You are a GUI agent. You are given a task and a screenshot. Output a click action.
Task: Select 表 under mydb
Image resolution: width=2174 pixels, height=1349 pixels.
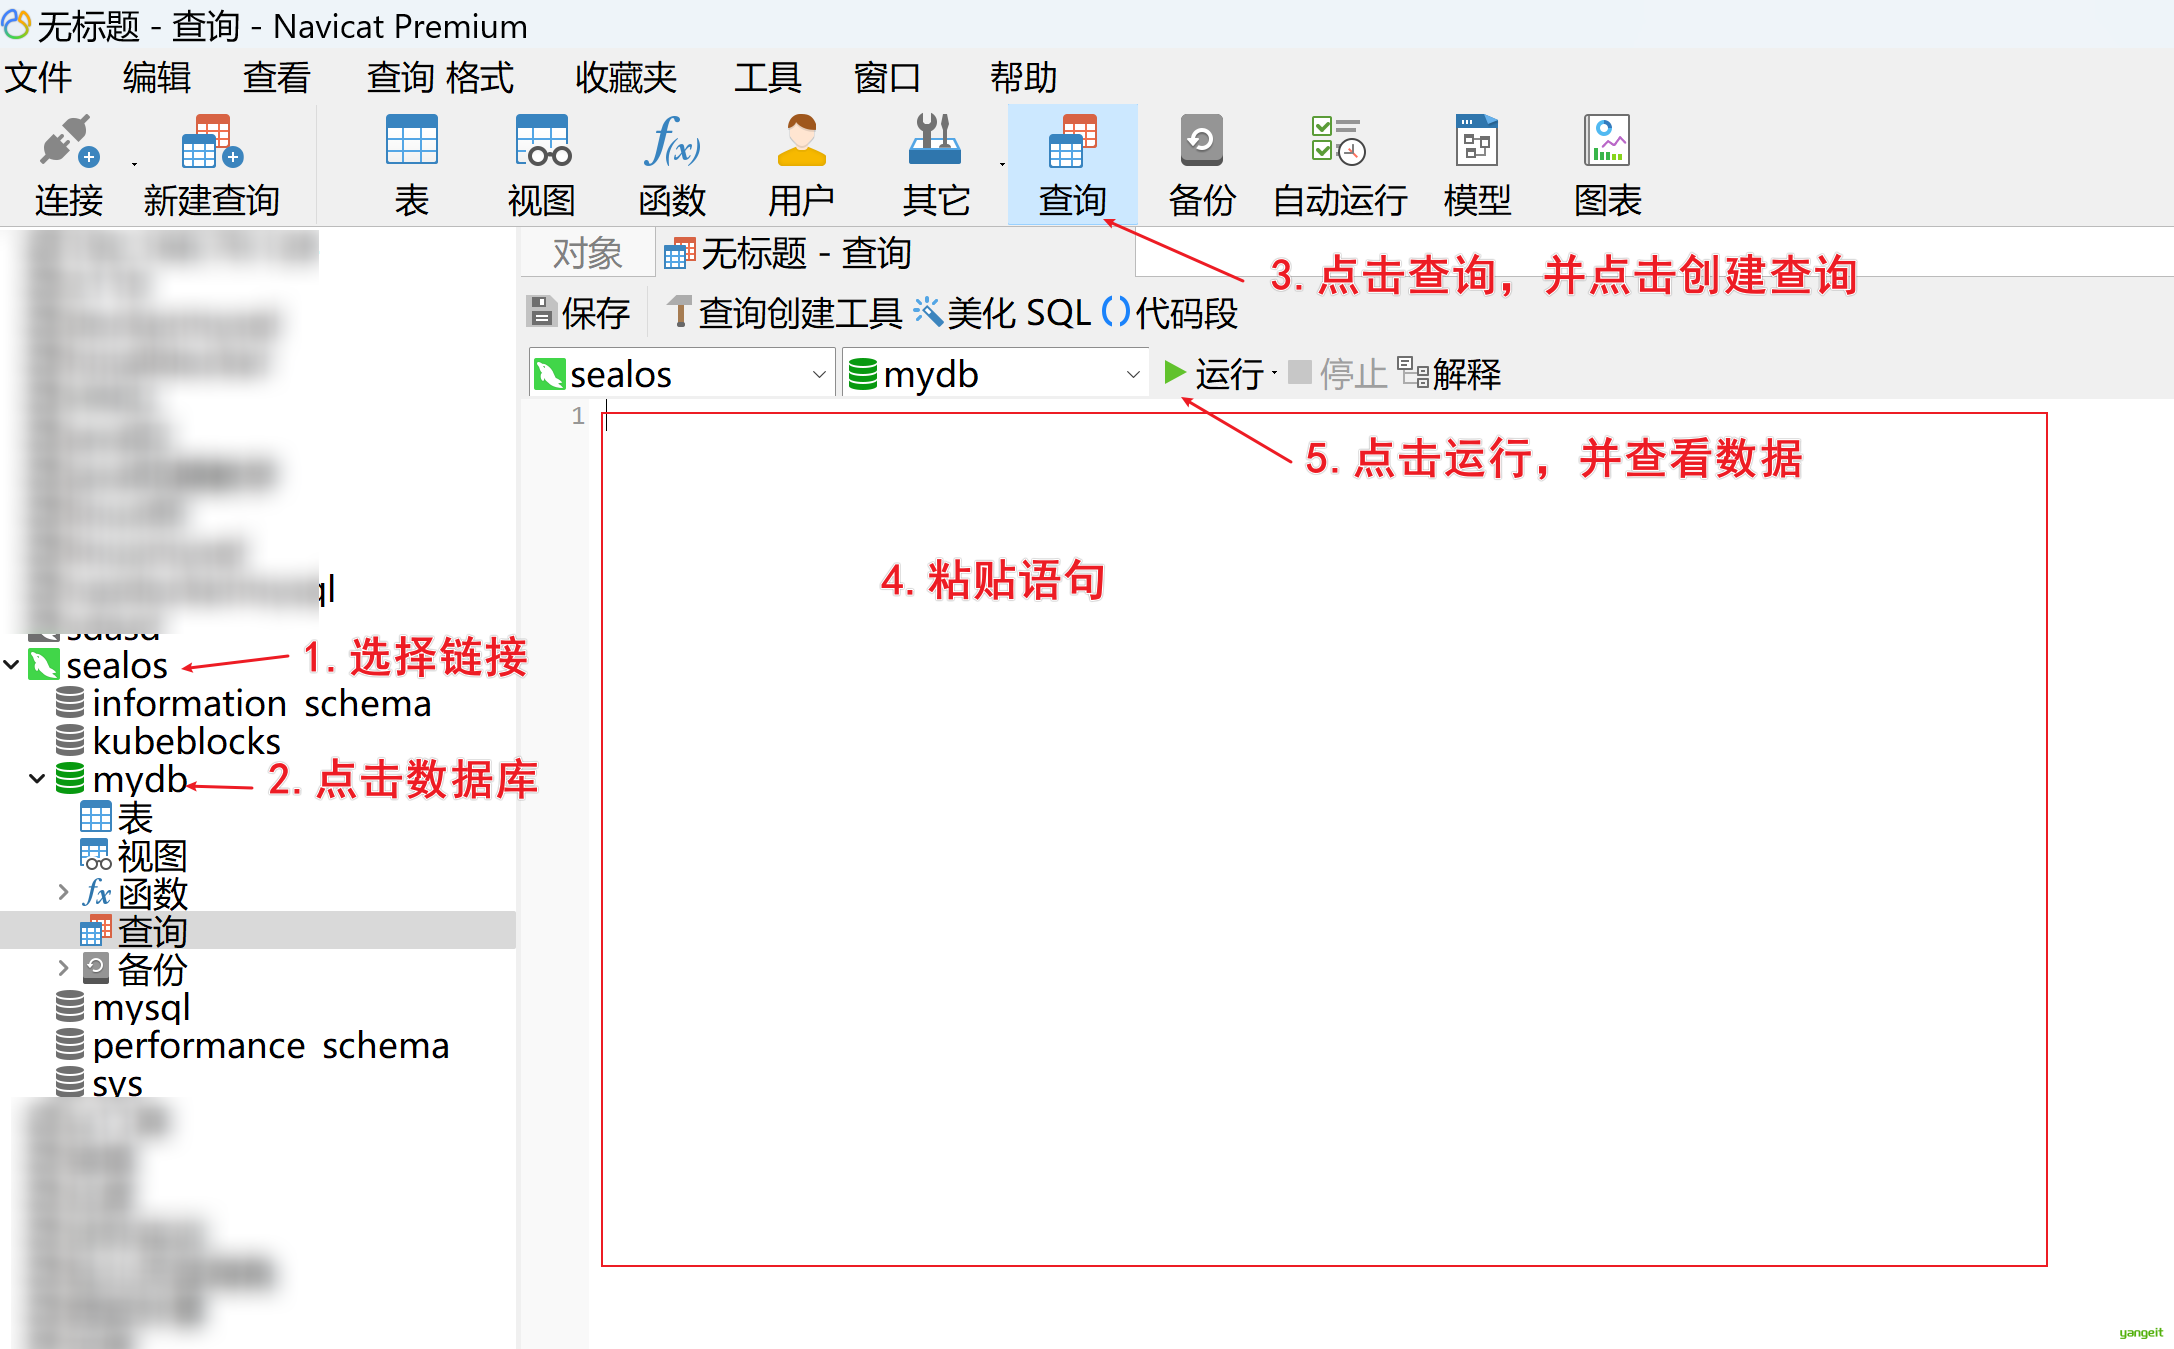[134, 817]
